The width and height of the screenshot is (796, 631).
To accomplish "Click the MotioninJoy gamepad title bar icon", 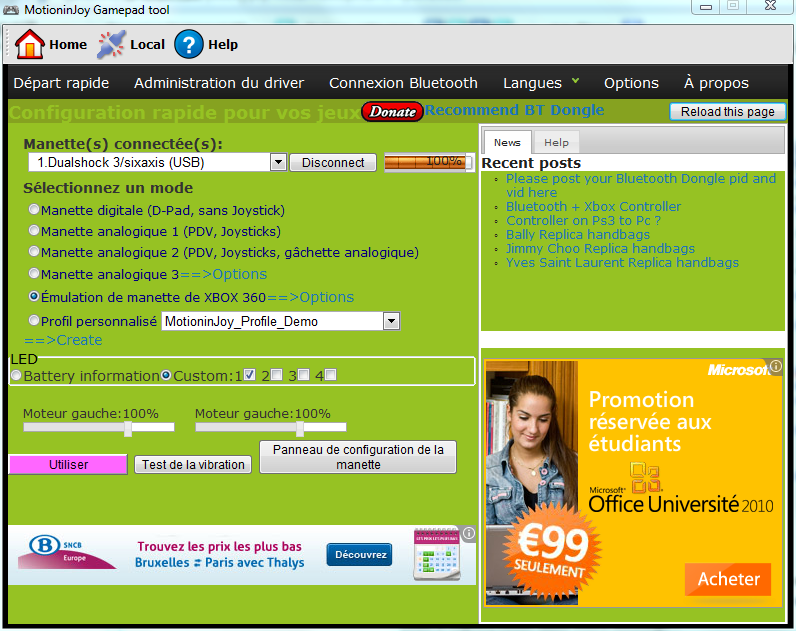I will pyautogui.click(x=11, y=10).
